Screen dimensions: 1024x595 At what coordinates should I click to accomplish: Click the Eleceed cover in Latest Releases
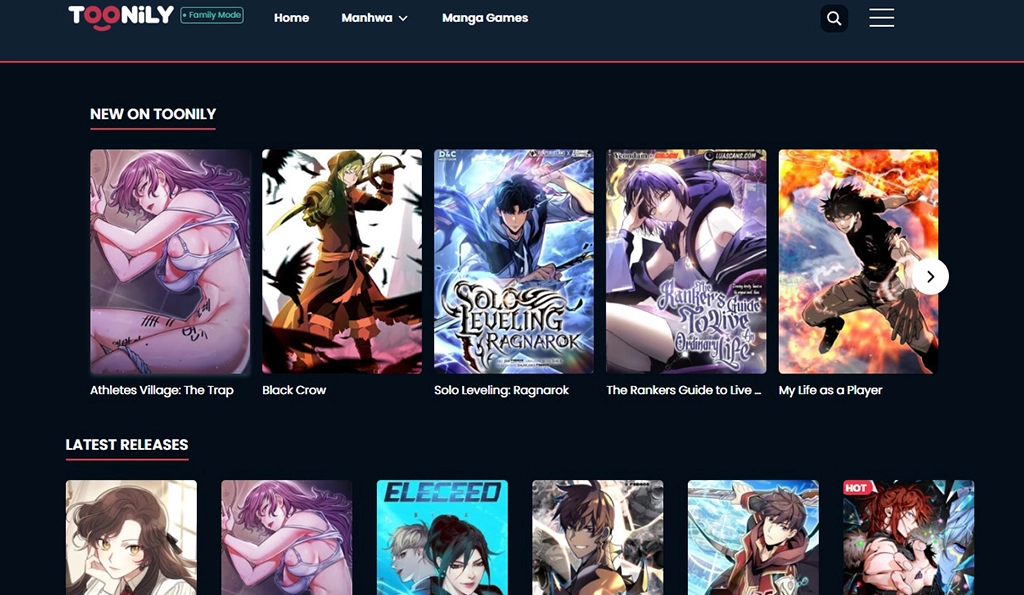click(442, 537)
